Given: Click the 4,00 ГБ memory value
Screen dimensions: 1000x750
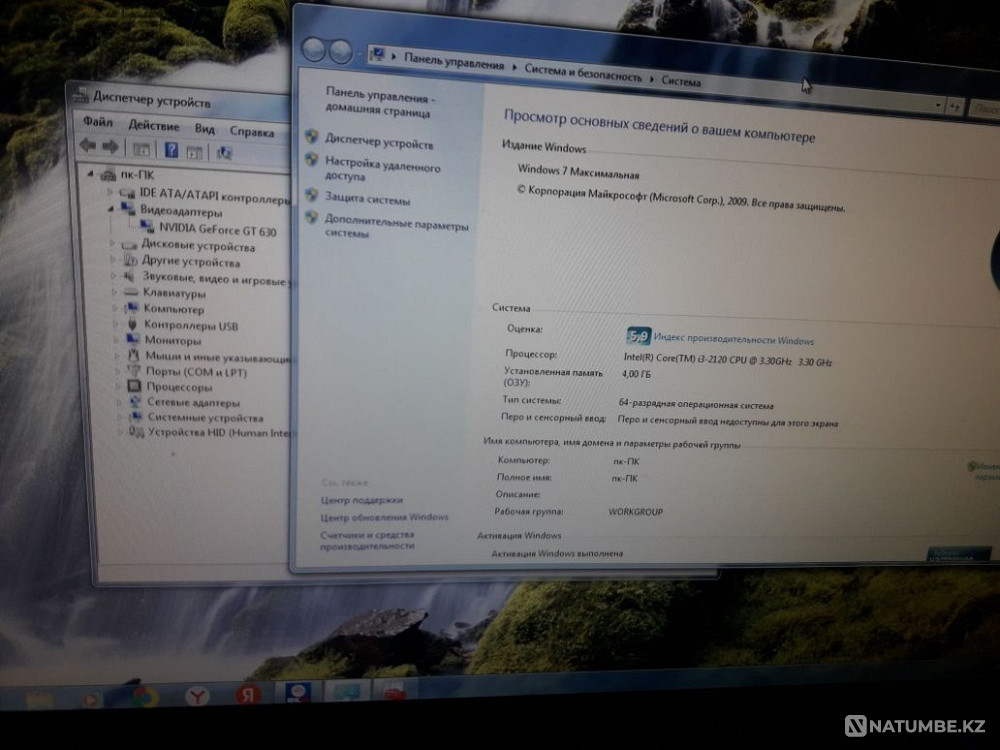Looking at the screenshot, I should coord(636,374).
